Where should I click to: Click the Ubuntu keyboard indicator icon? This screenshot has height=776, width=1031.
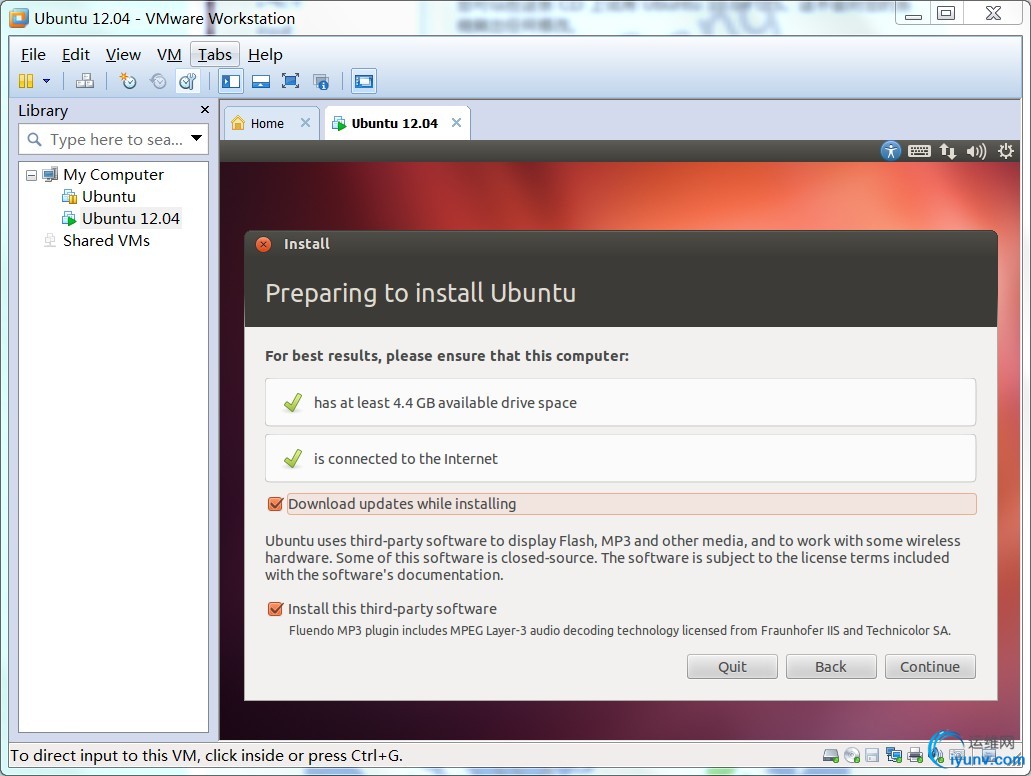[x=919, y=151]
